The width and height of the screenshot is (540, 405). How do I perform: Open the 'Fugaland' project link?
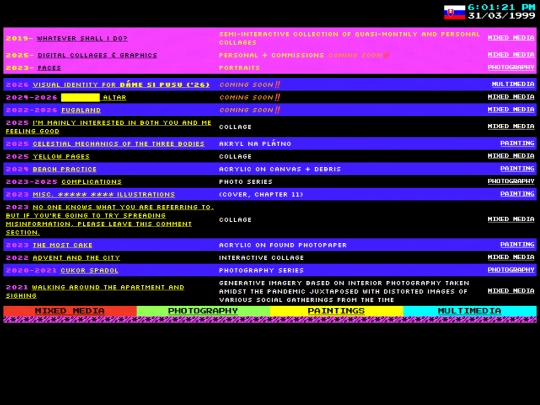[81, 110]
